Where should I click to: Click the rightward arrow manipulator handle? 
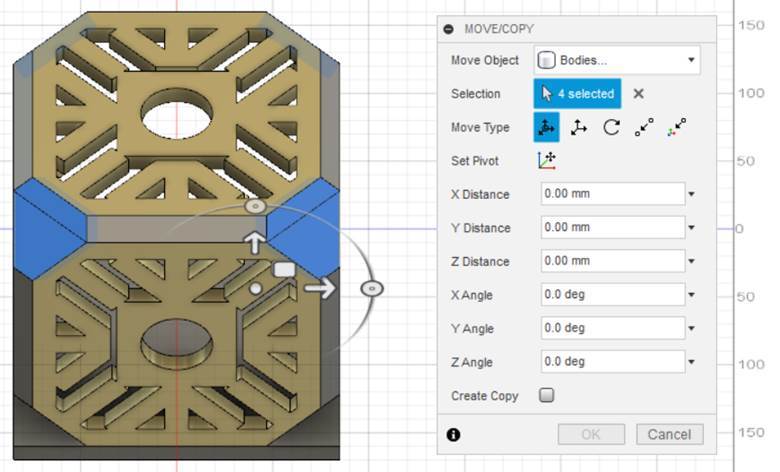(x=320, y=288)
